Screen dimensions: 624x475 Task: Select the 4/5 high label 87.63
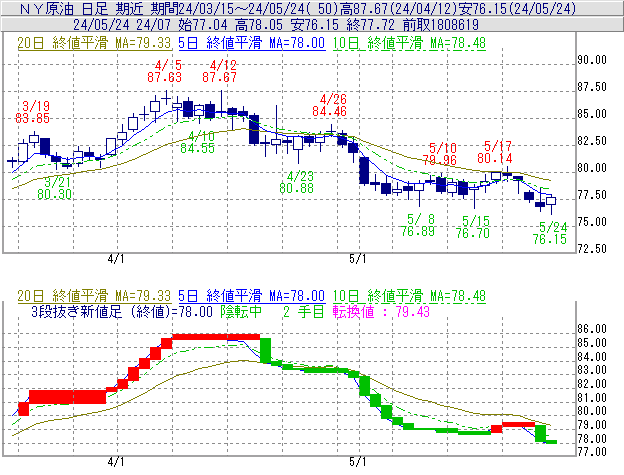point(164,71)
